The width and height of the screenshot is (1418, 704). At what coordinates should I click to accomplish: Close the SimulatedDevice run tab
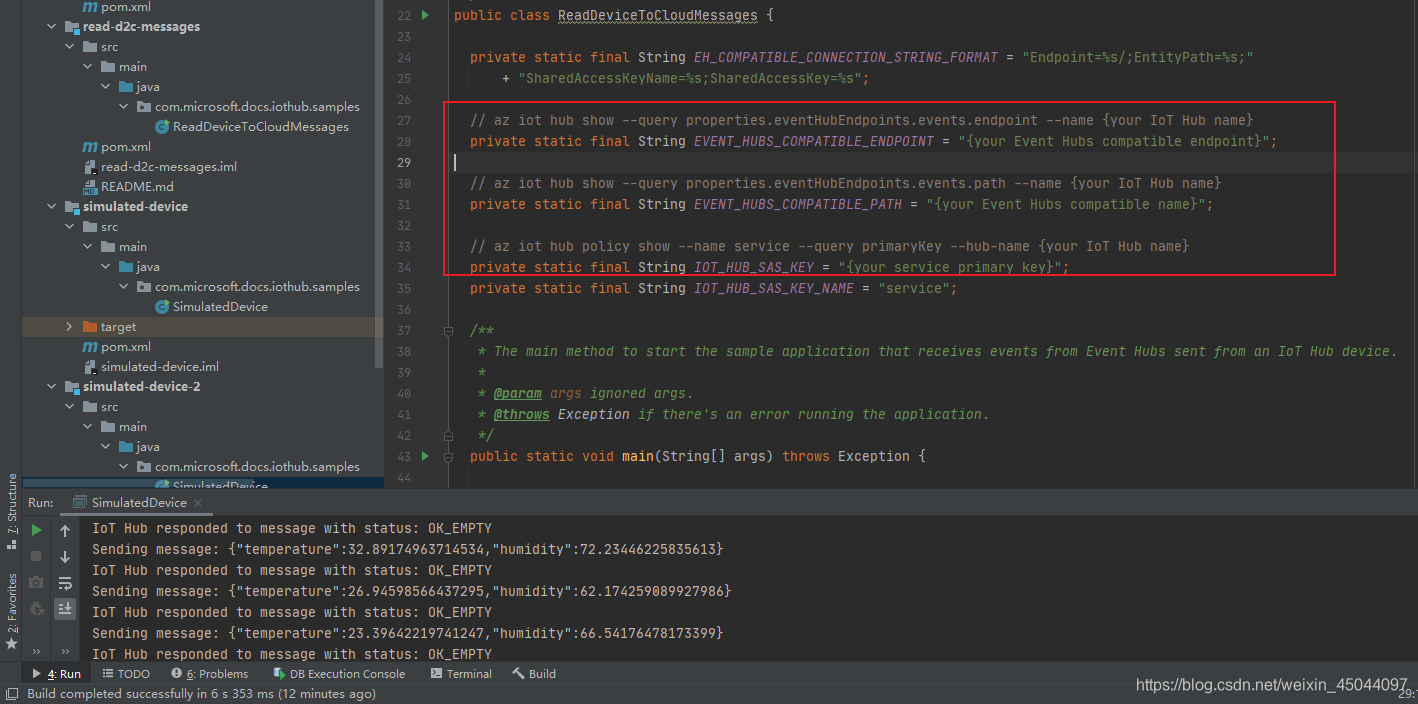pos(198,503)
